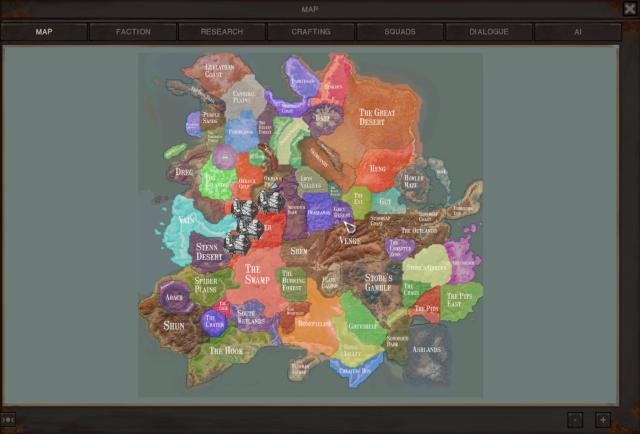640x434 pixels.
Task: Click the player position arrow near Venge
Action: [349, 227]
